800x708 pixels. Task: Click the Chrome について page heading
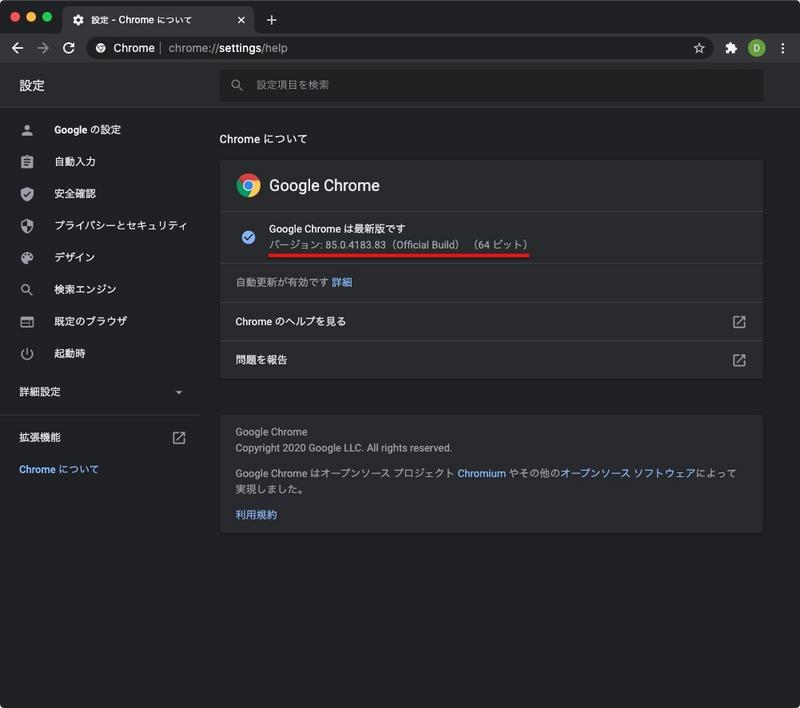[263, 139]
